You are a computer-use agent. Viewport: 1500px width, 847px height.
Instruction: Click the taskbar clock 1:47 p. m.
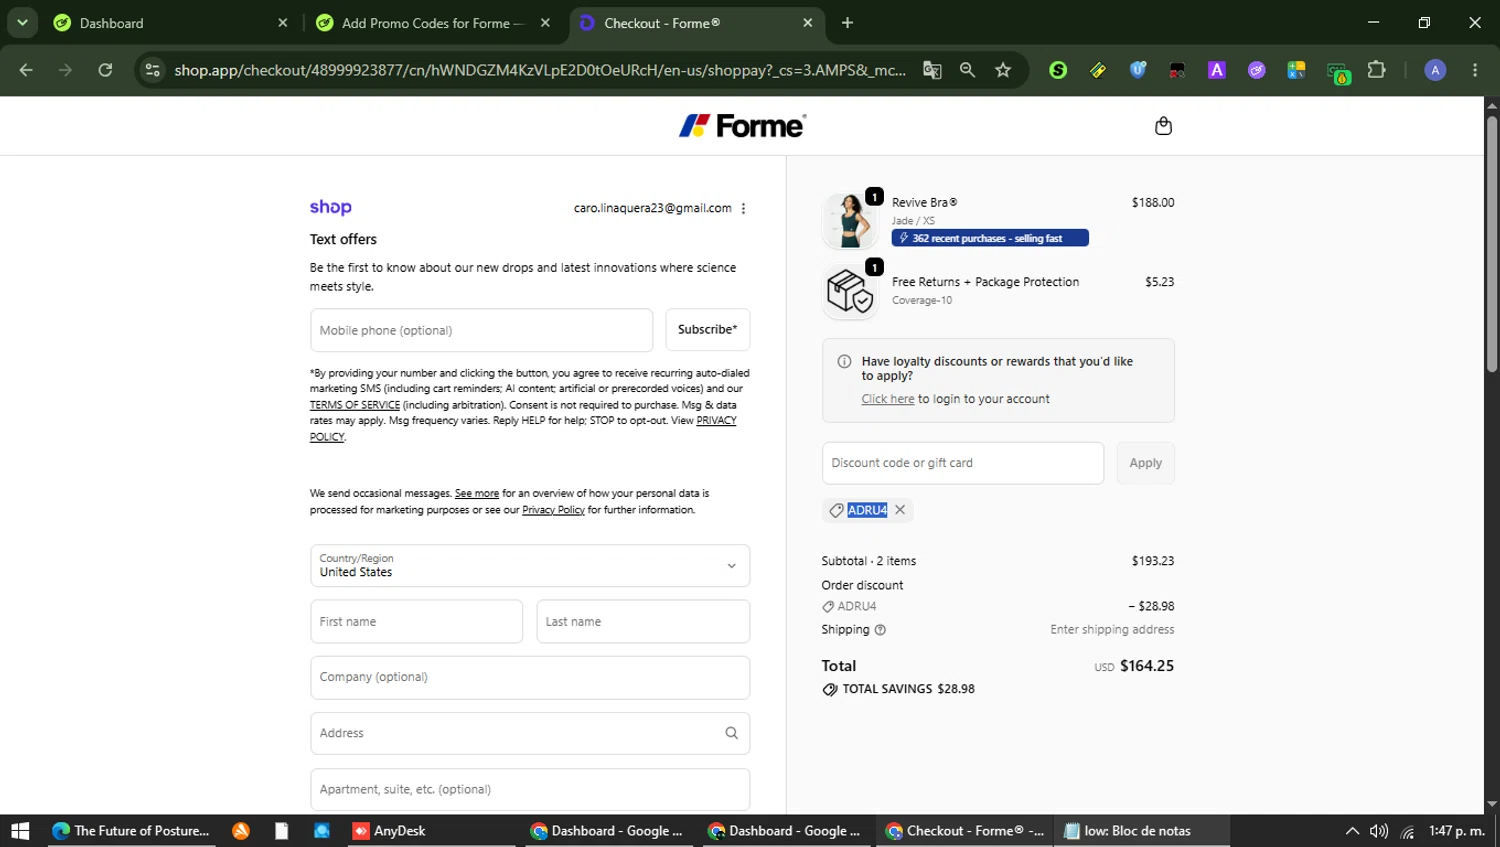point(1457,831)
